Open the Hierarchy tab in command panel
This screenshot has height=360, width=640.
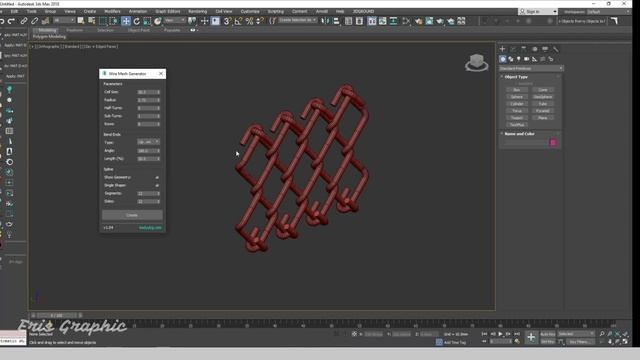pos(524,49)
